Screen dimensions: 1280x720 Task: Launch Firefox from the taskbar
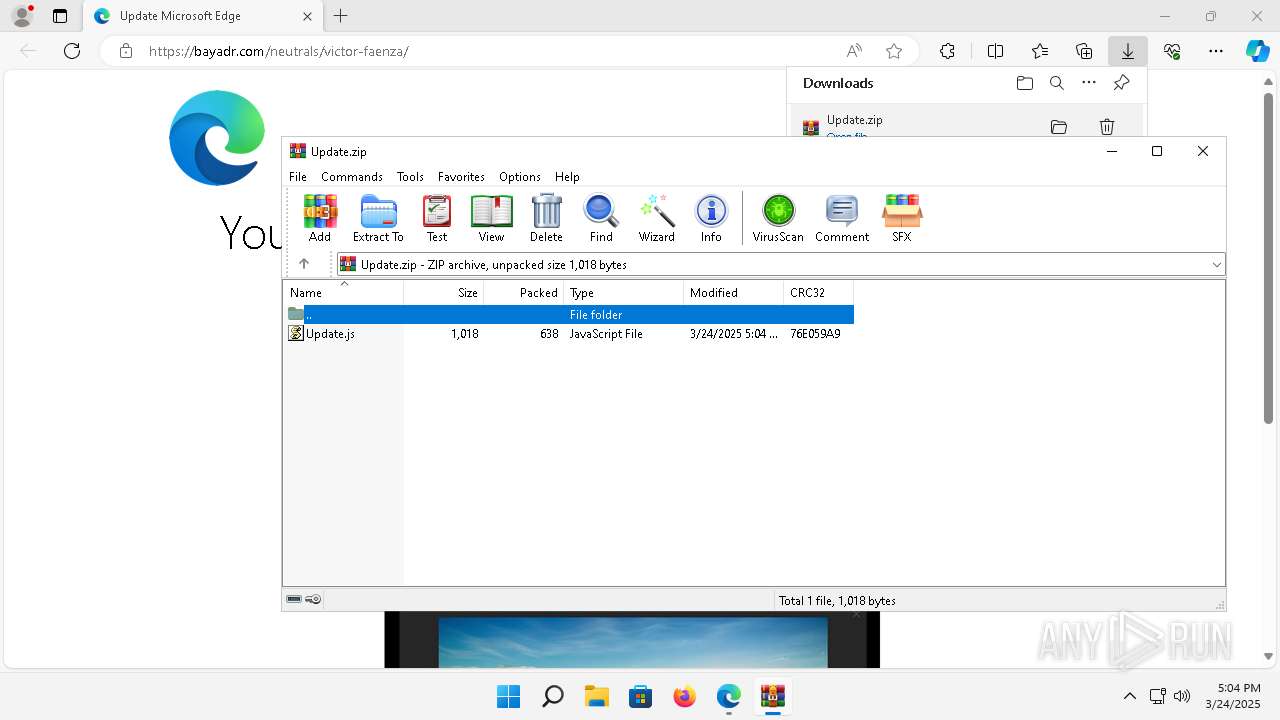coord(684,696)
